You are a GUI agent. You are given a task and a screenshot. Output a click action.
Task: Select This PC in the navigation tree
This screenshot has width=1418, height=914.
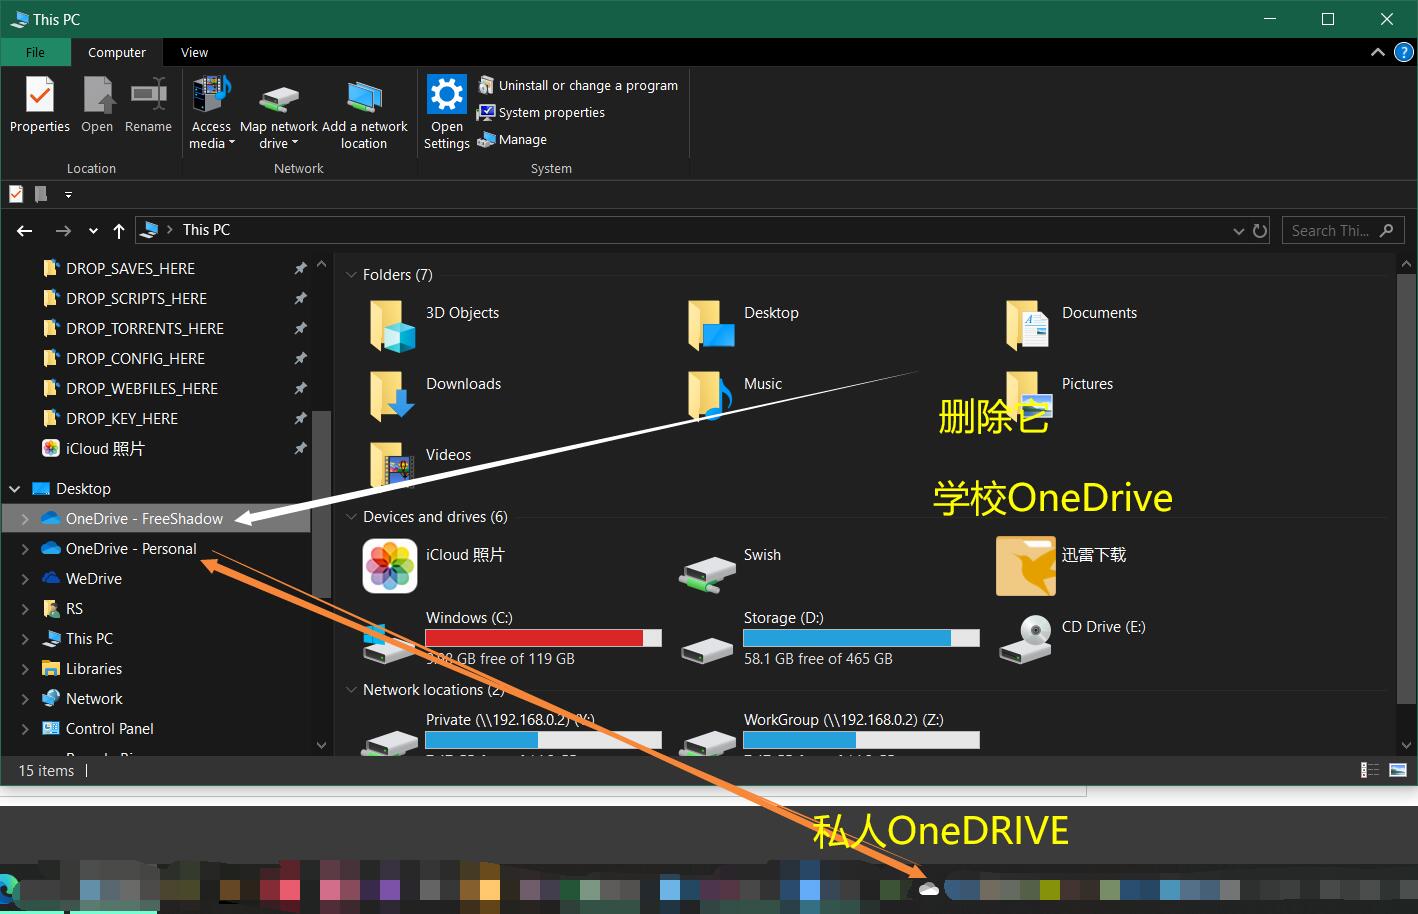(89, 638)
